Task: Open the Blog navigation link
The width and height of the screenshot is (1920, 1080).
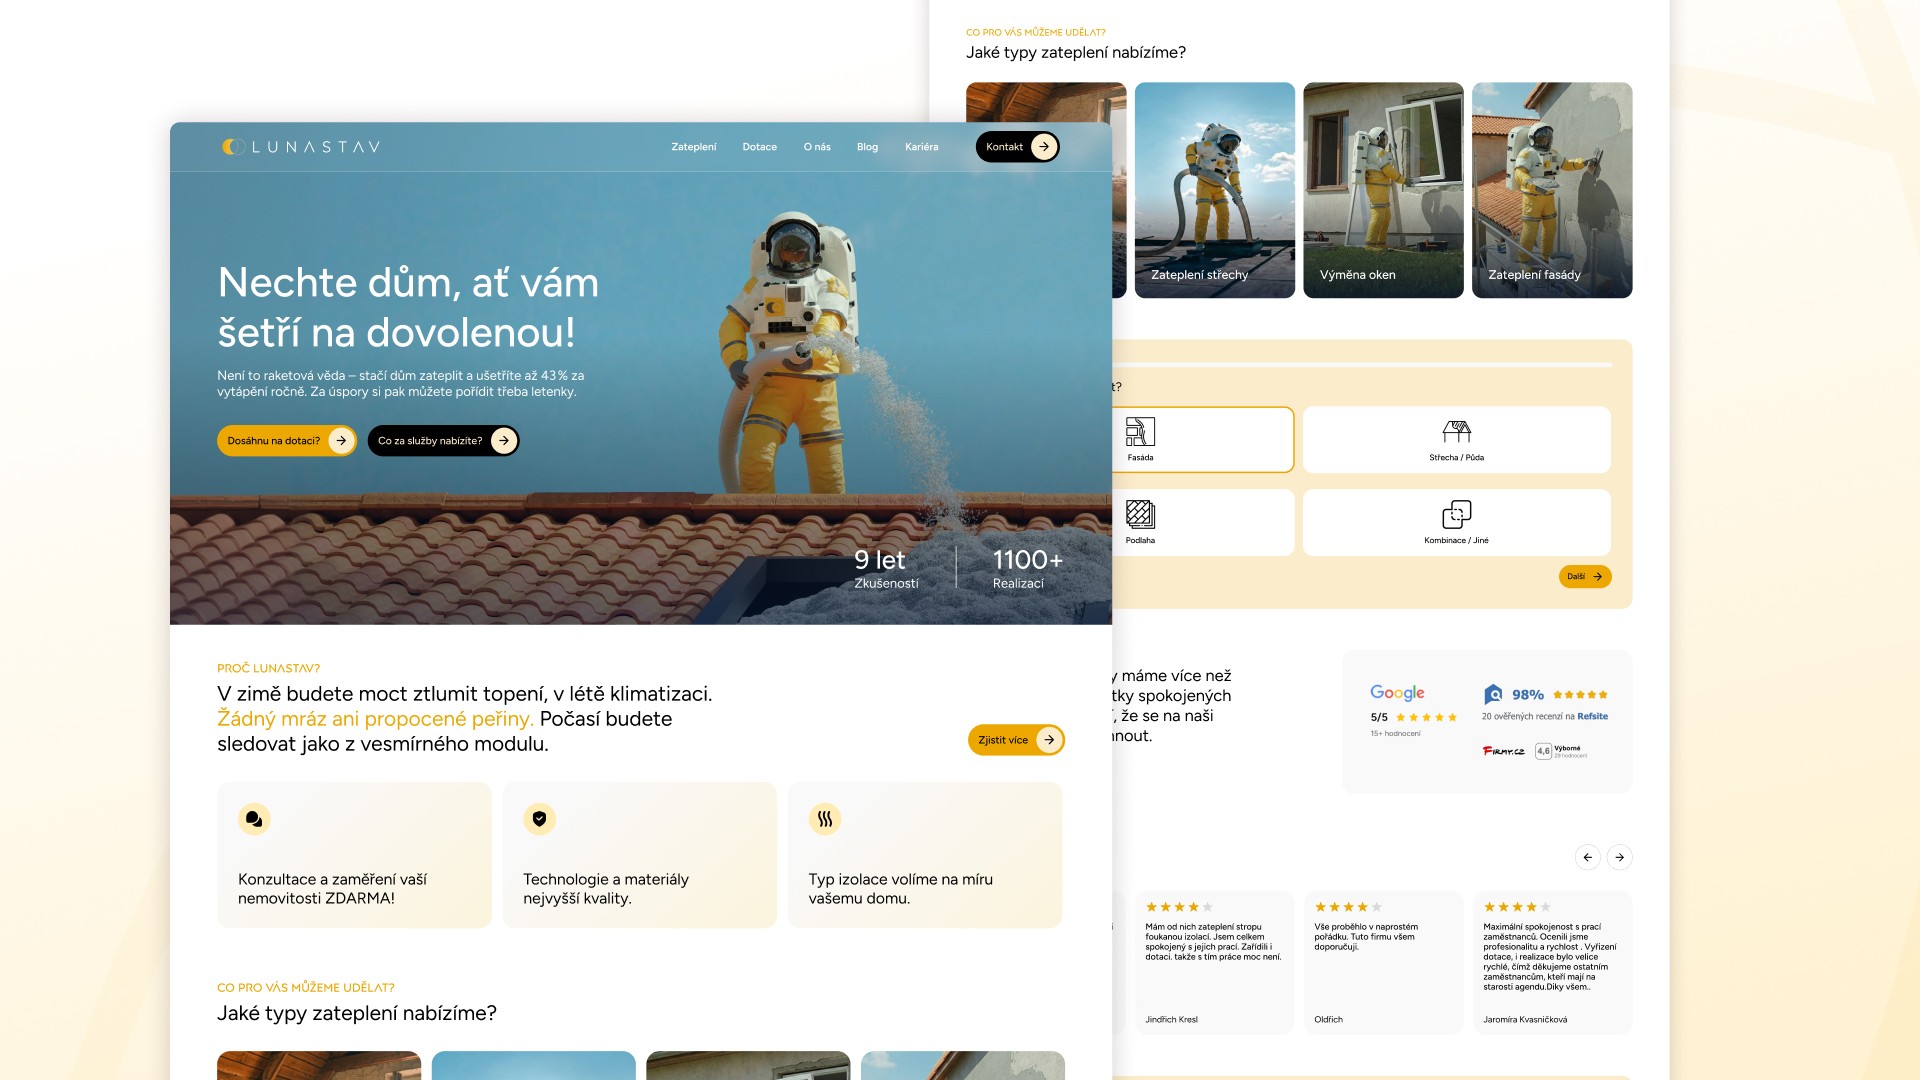Action: (867, 147)
